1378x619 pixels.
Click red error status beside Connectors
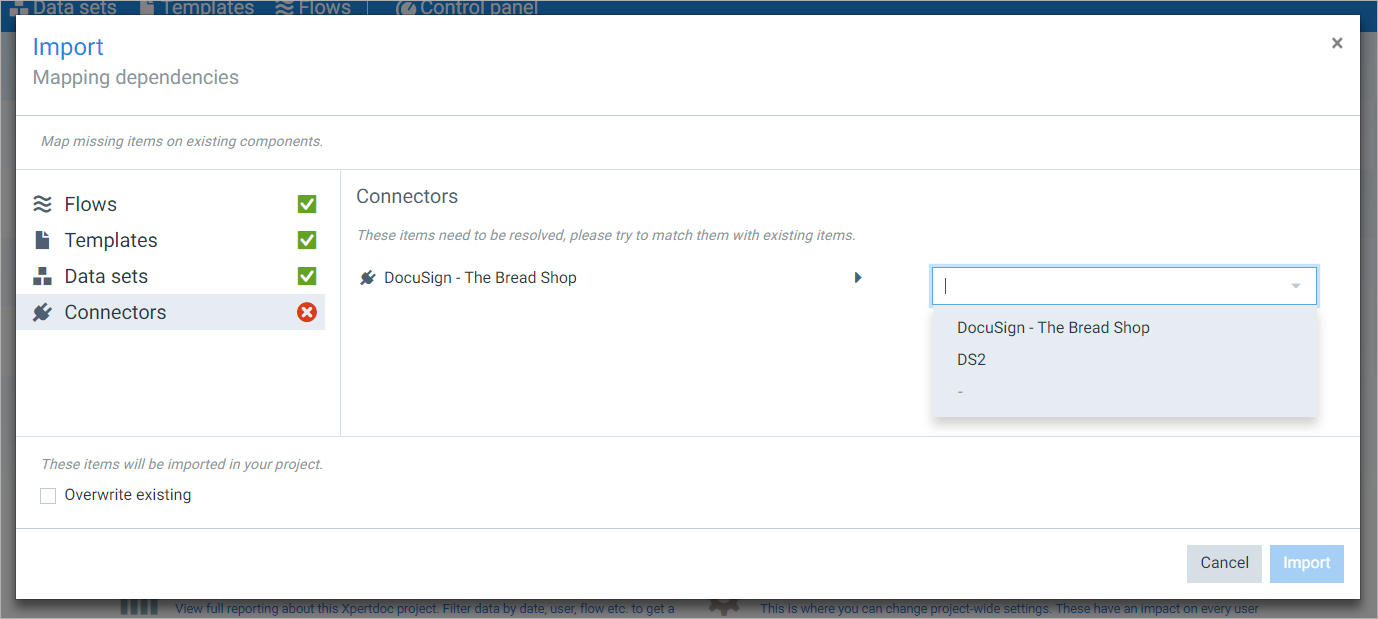pyautogui.click(x=307, y=312)
